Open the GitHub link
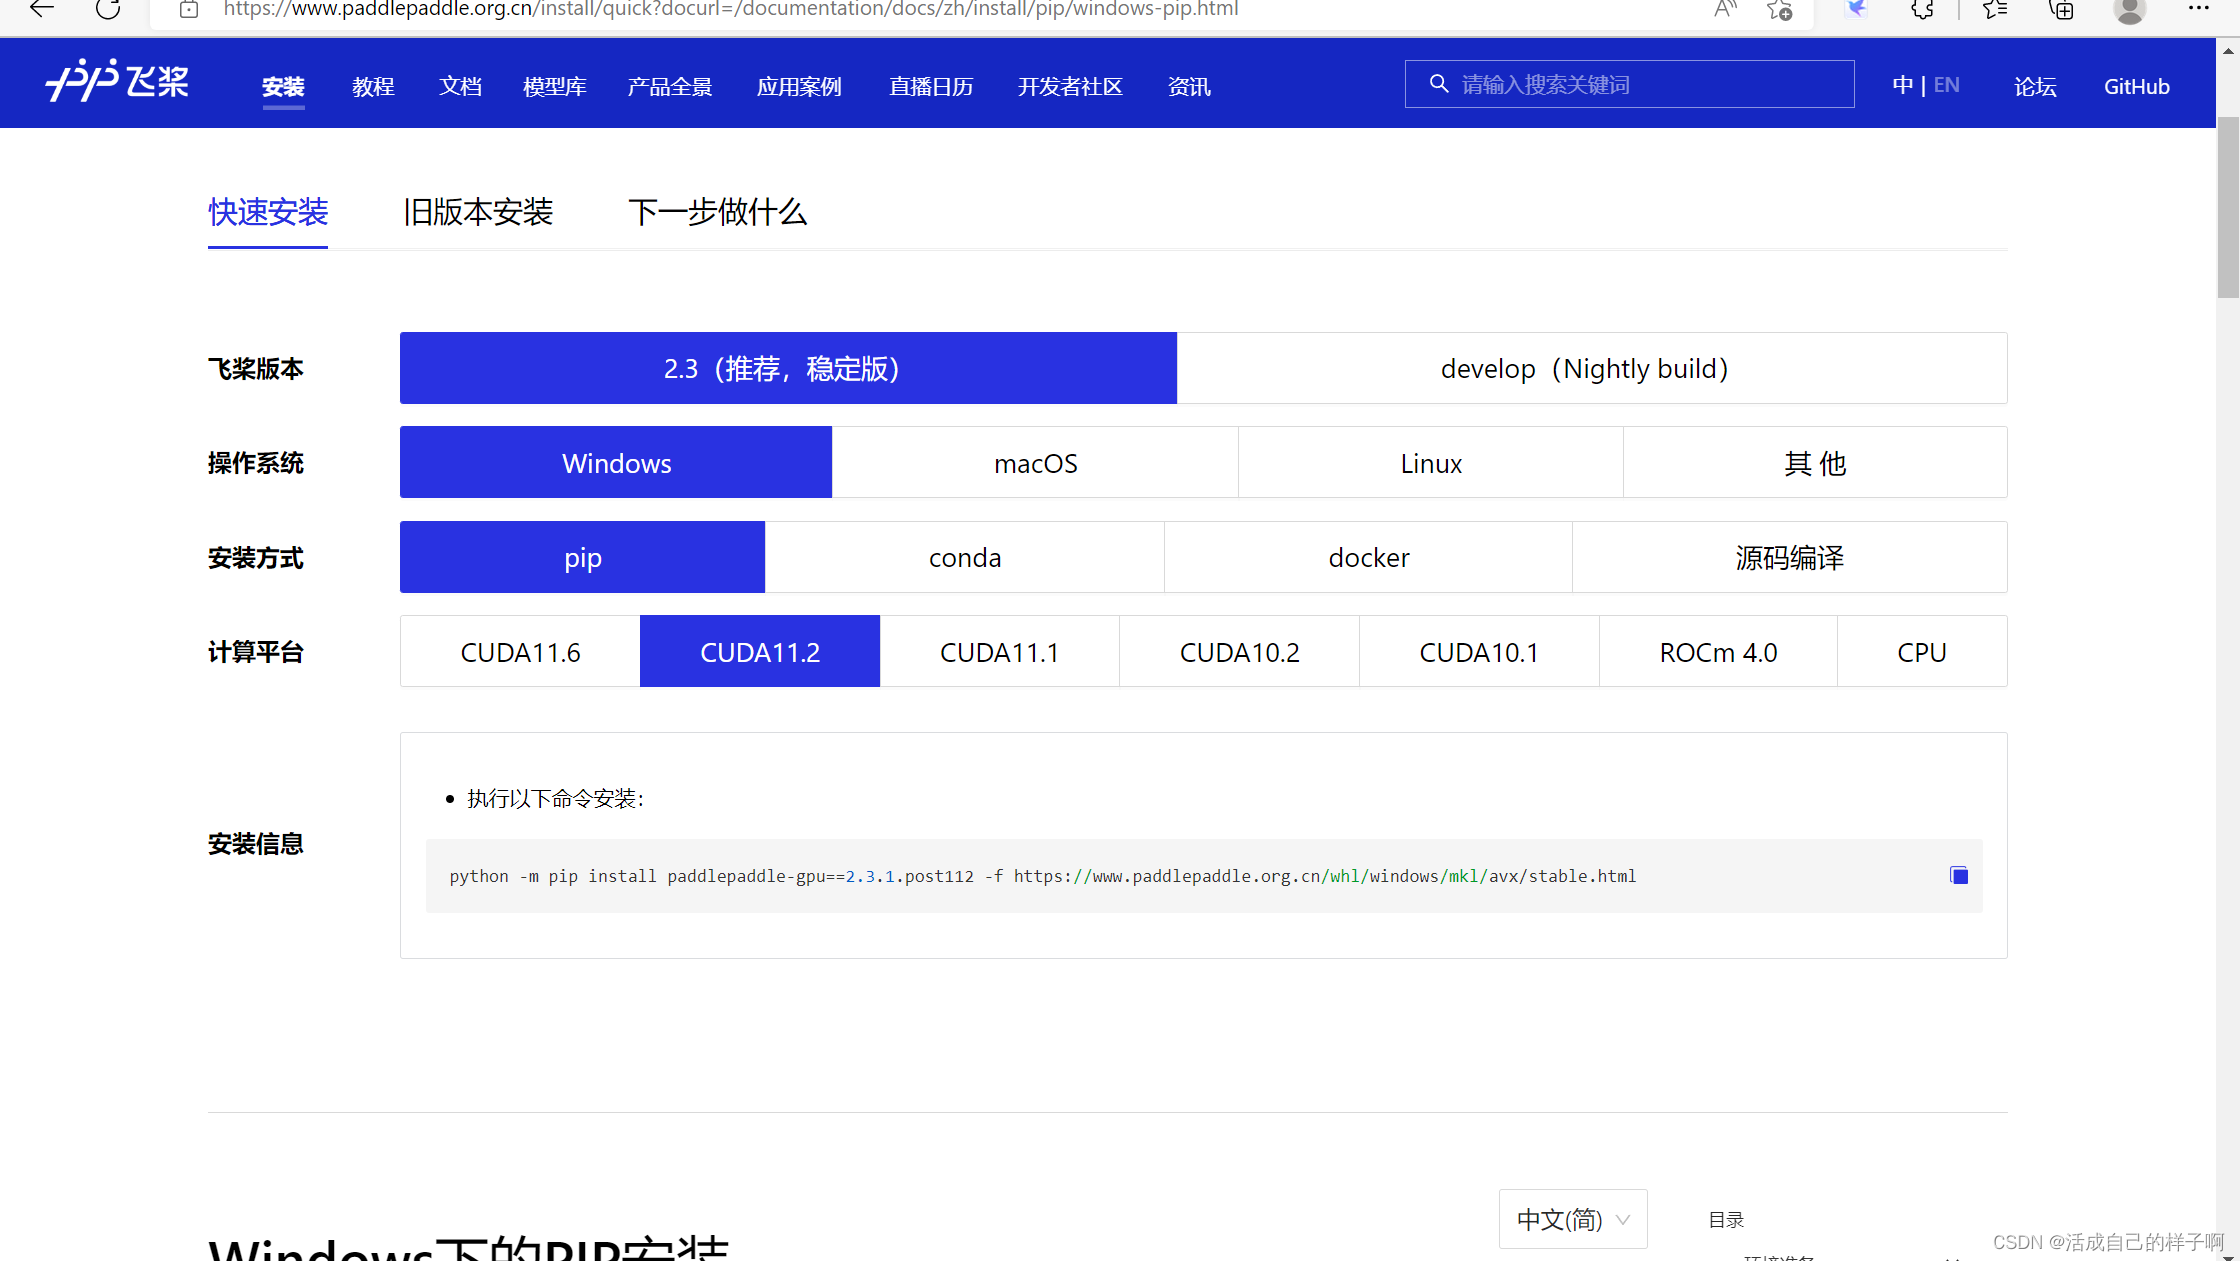Viewport: 2240px width, 1261px height. point(2136,87)
